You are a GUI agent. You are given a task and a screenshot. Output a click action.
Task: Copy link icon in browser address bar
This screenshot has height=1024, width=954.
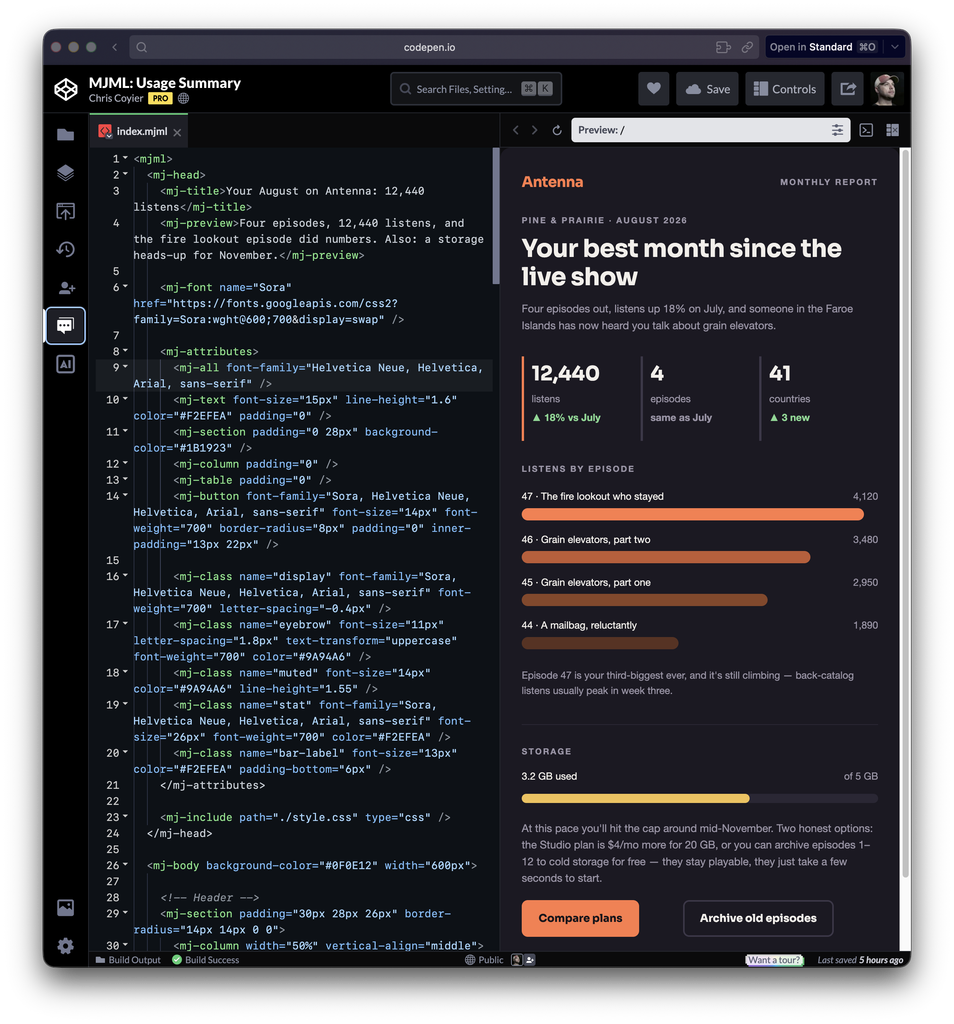(747, 47)
